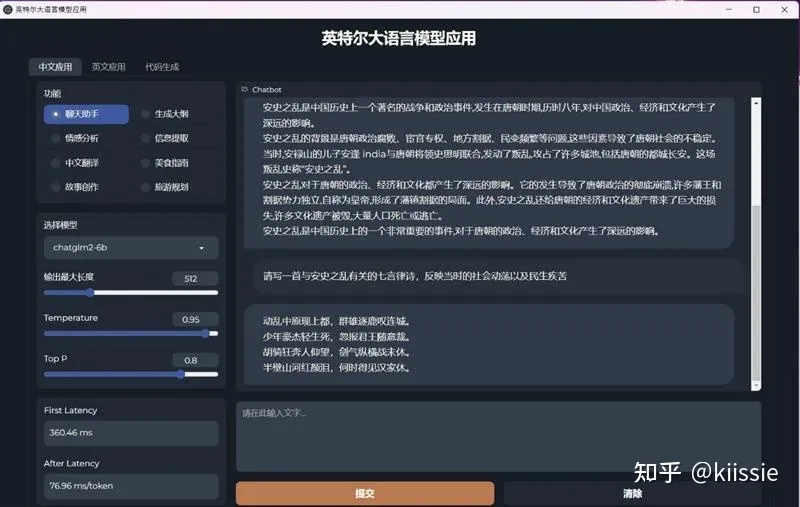Click the After Latency value field
800x507 pixels.
[131, 486]
